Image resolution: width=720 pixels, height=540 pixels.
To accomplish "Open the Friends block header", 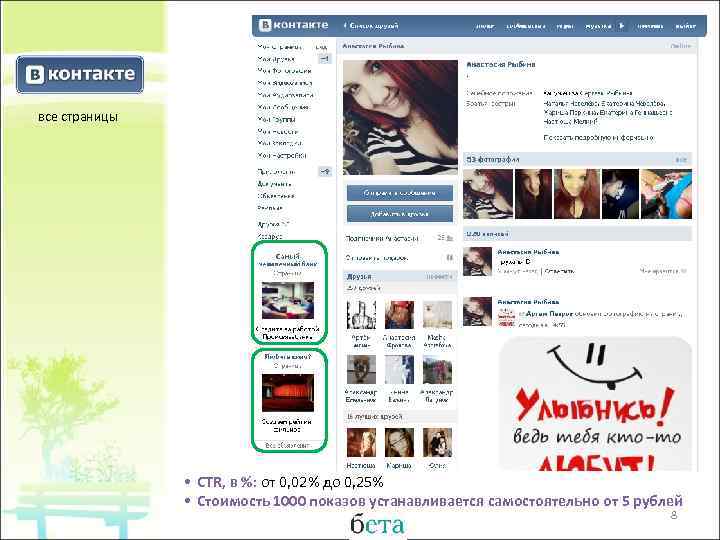I will (399, 276).
